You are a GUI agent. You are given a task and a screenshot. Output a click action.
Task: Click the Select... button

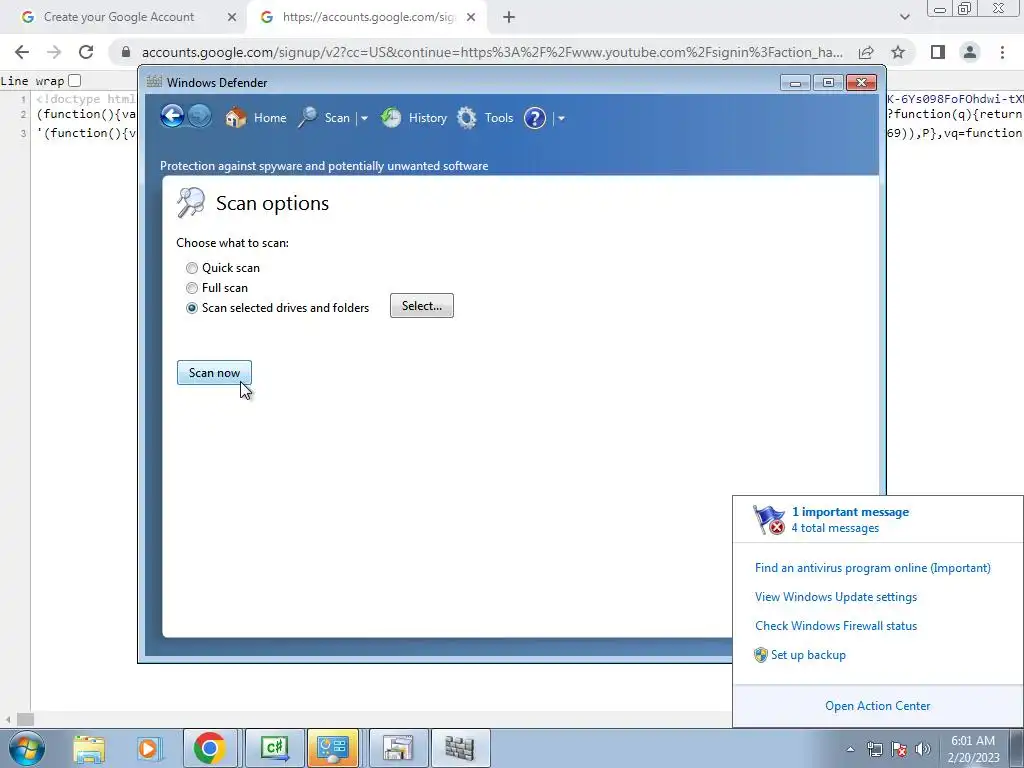point(422,306)
